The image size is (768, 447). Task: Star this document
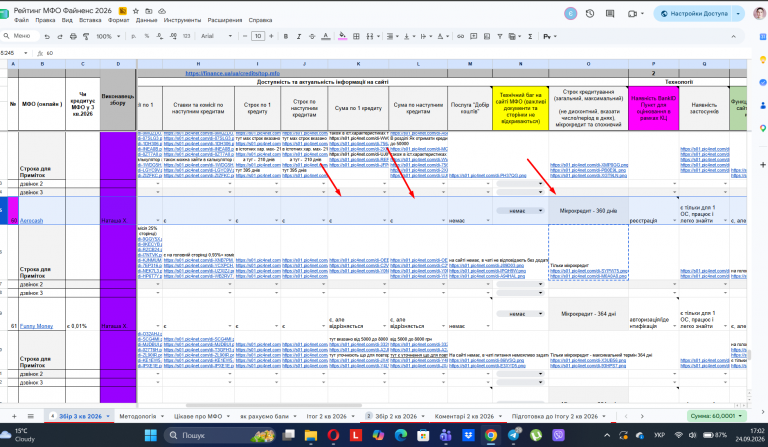tap(136, 11)
